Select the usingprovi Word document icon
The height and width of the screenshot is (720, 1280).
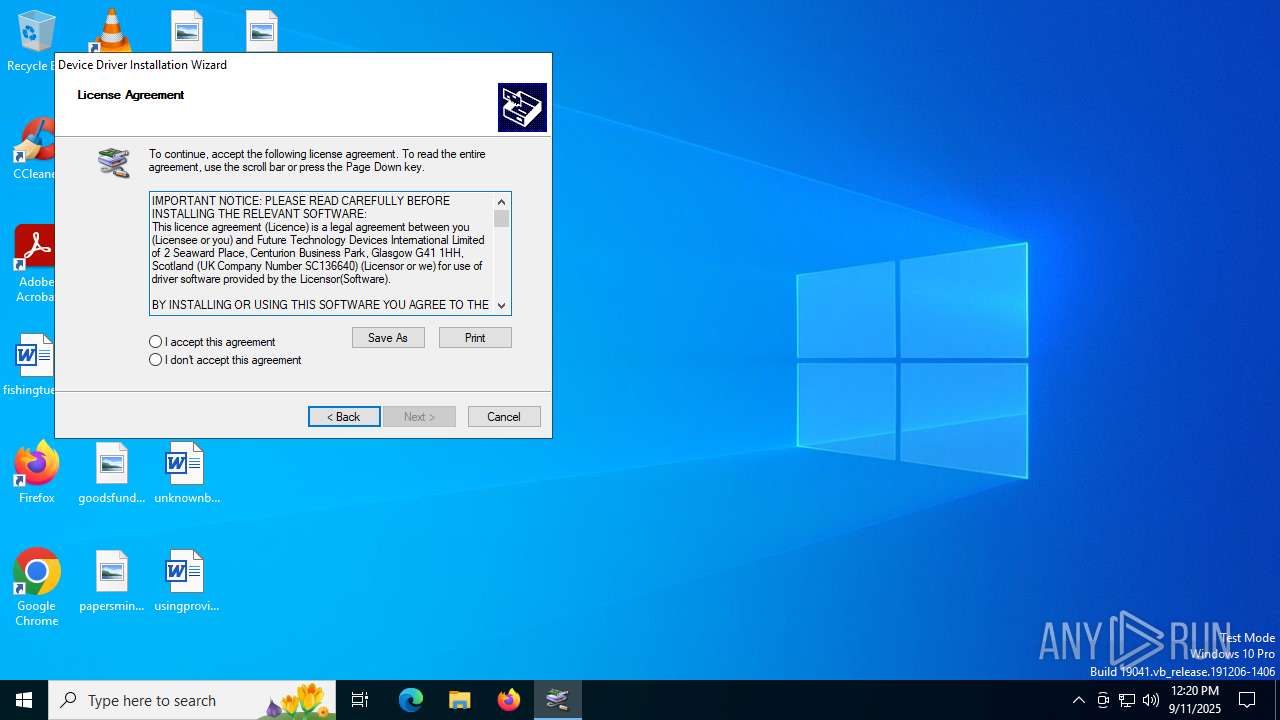186,581
